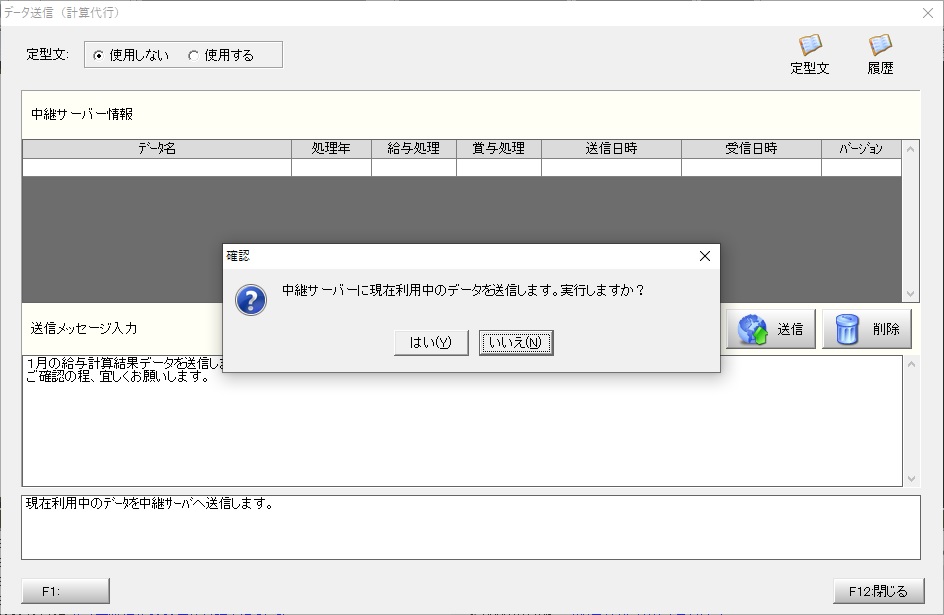Click the 給与処理 column header

tap(414, 149)
